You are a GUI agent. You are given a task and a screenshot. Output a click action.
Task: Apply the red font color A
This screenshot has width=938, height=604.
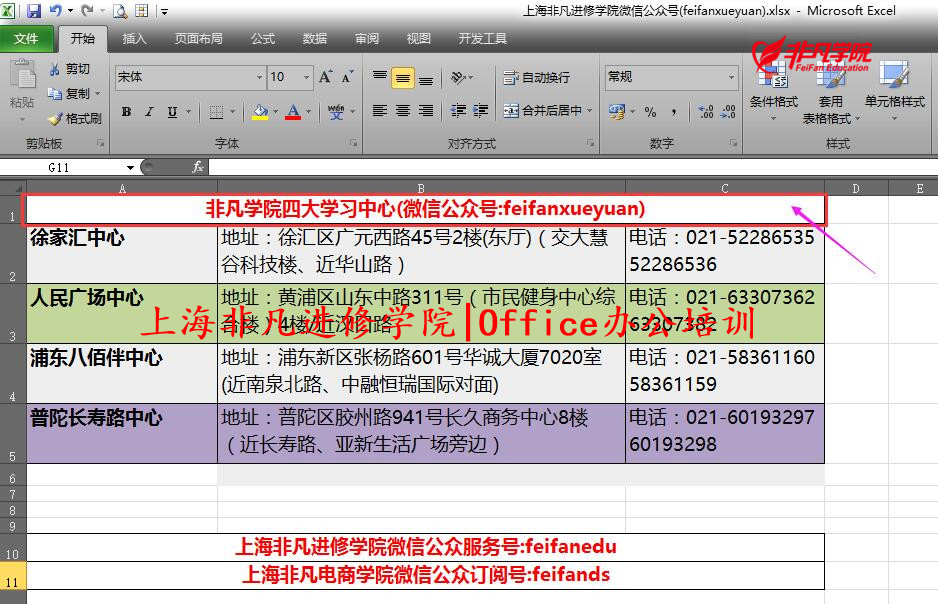[293, 112]
